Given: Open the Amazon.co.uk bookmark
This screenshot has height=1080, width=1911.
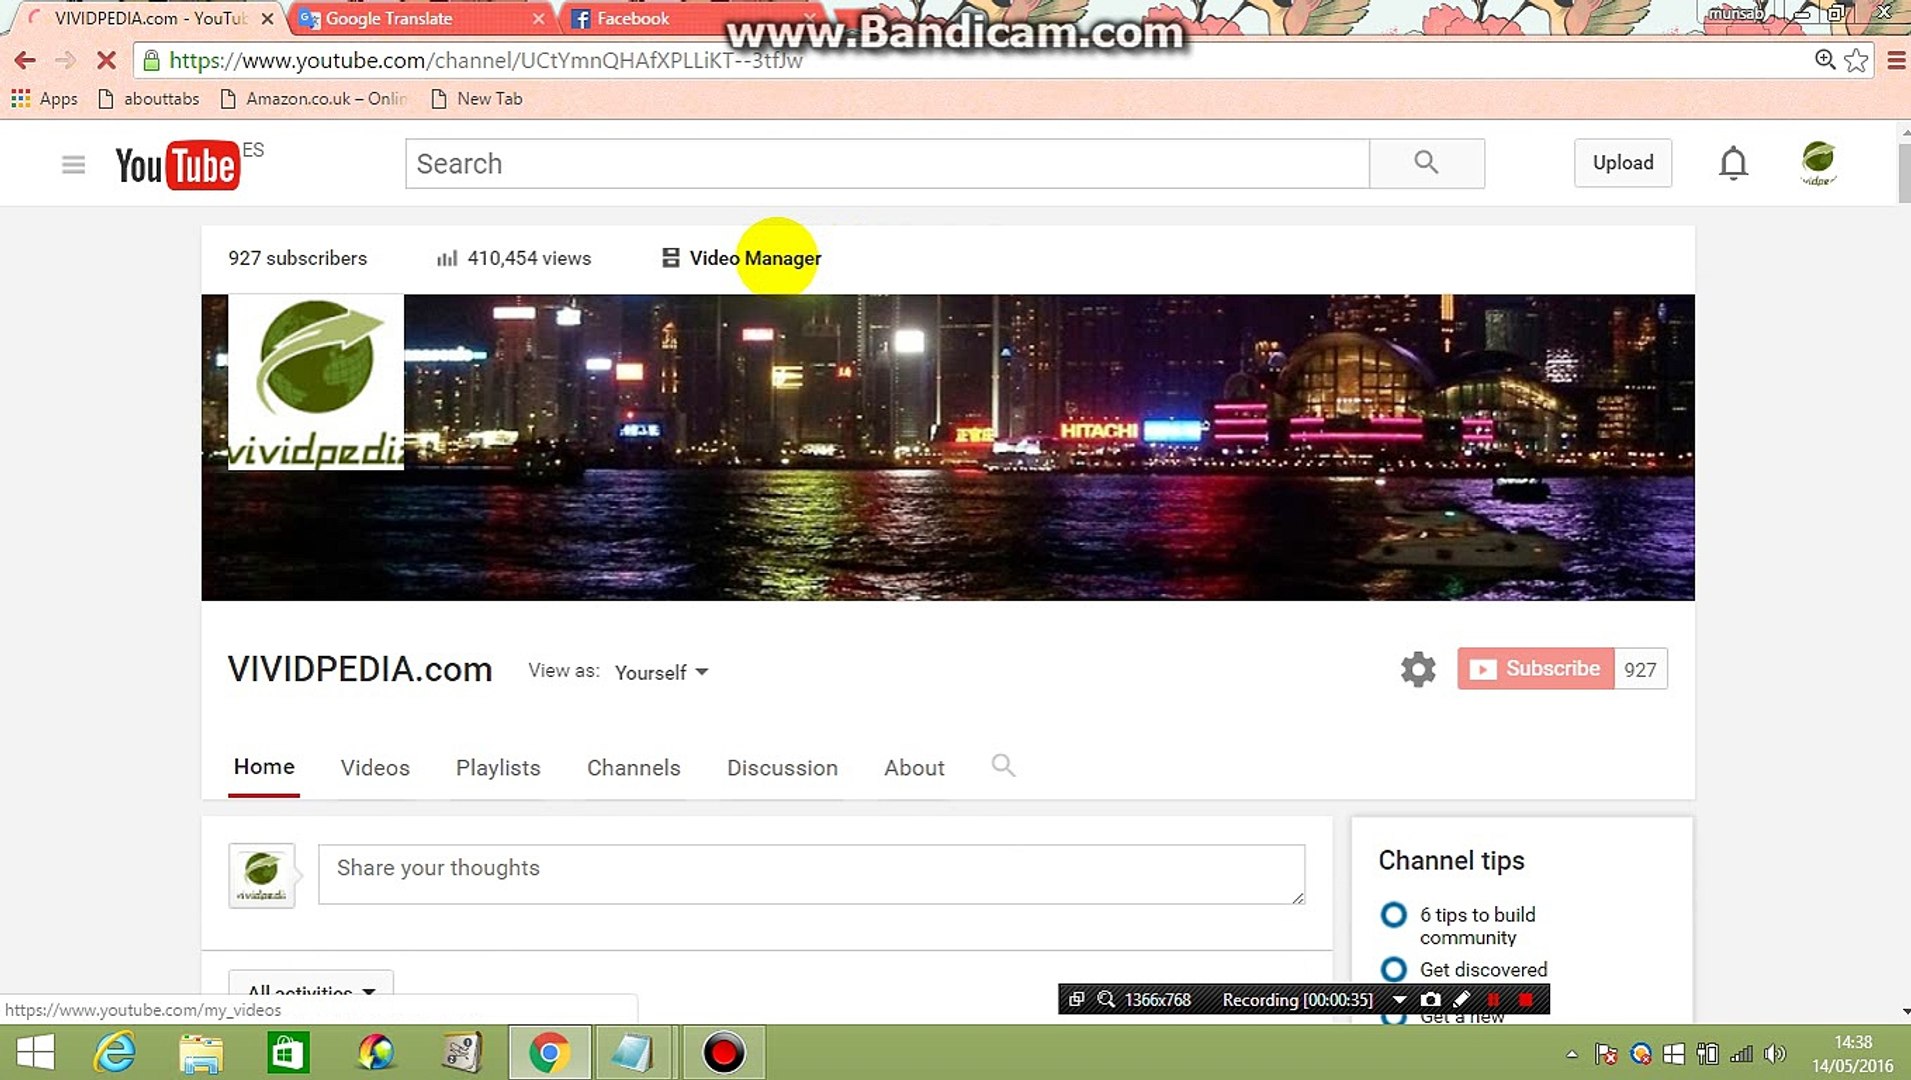Looking at the screenshot, I should pos(314,99).
